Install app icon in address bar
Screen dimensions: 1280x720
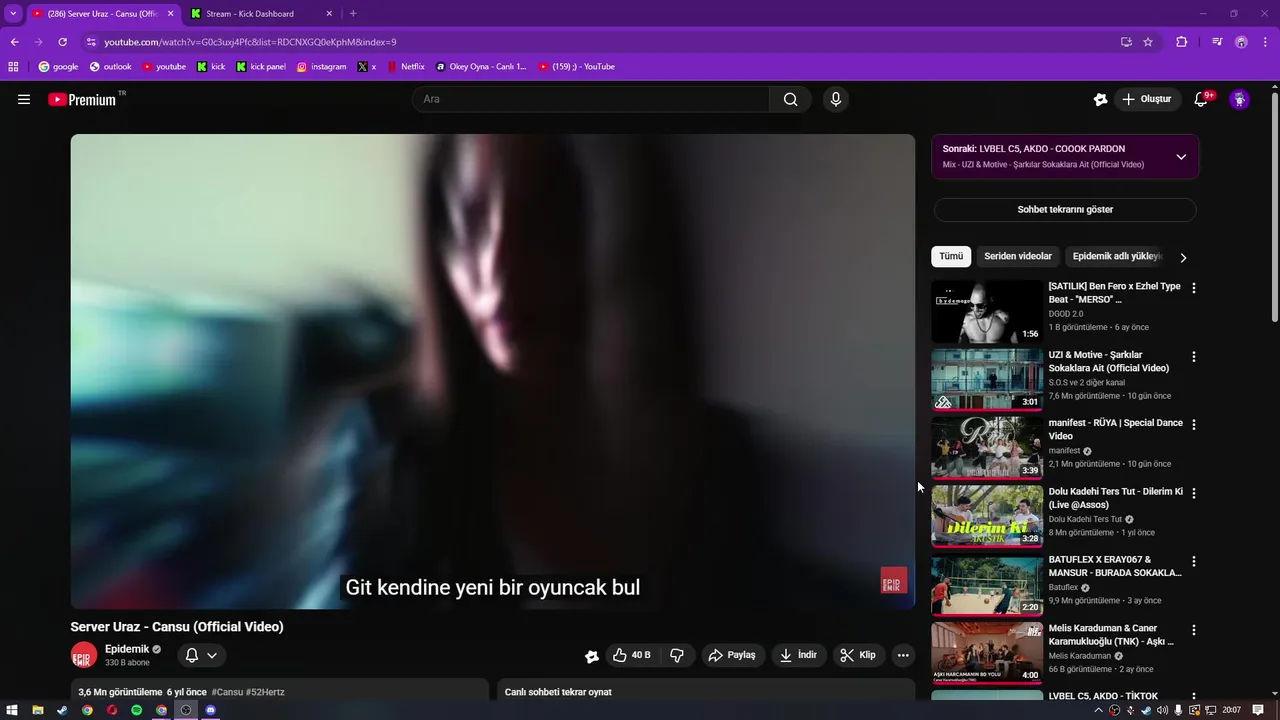coord(1126,42)
